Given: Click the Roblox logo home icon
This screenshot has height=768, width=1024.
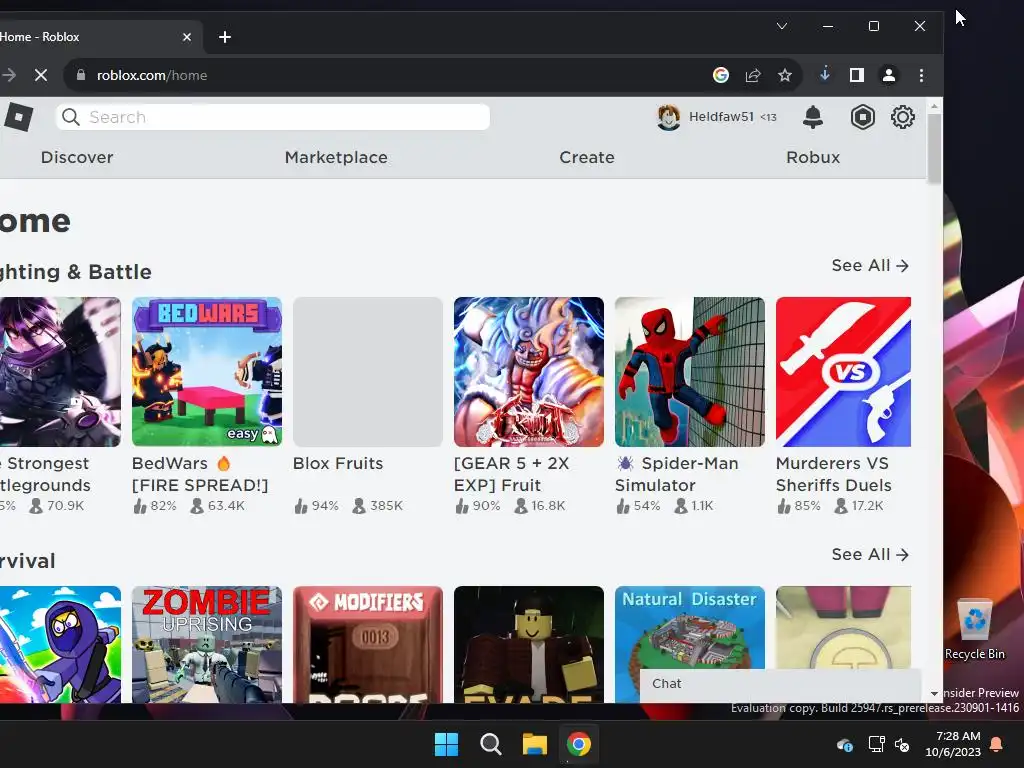Looking at the screenshot, I should [18, 118].
